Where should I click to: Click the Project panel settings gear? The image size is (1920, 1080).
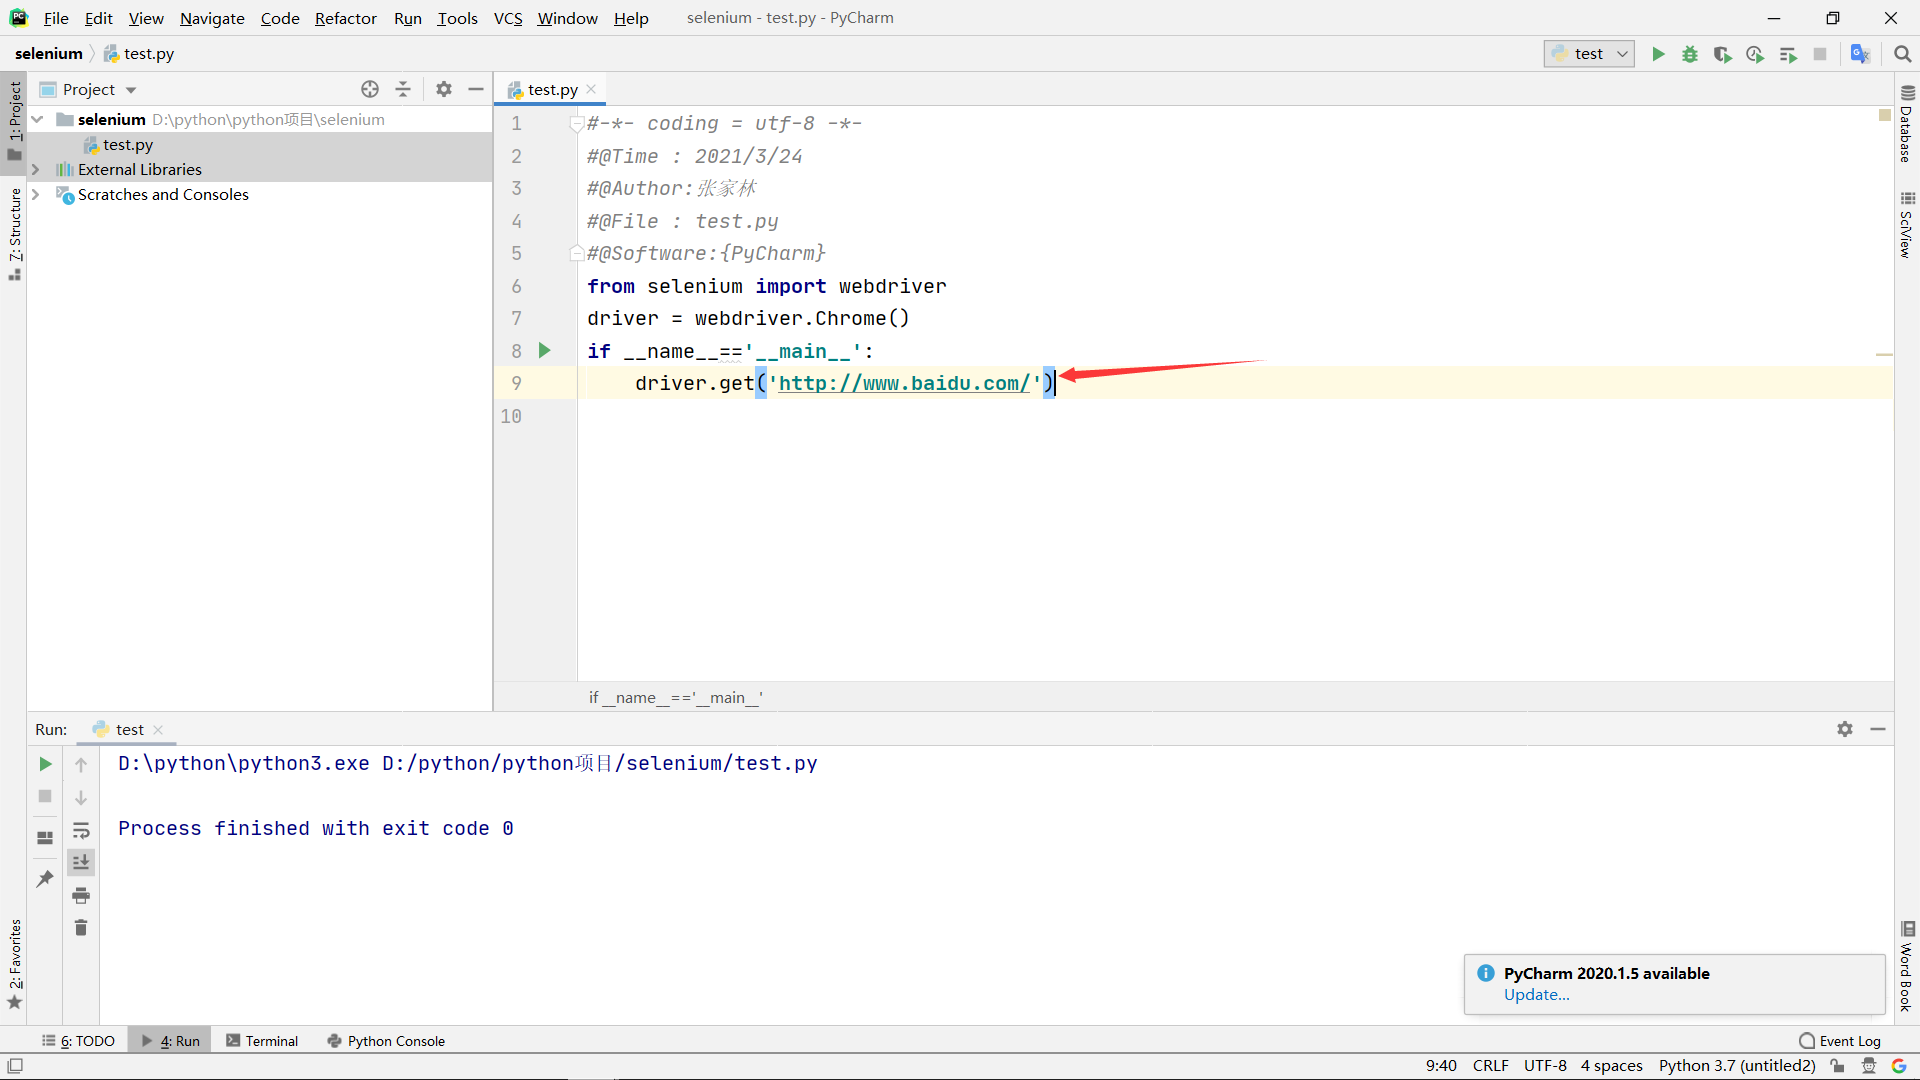pos(444,89)
